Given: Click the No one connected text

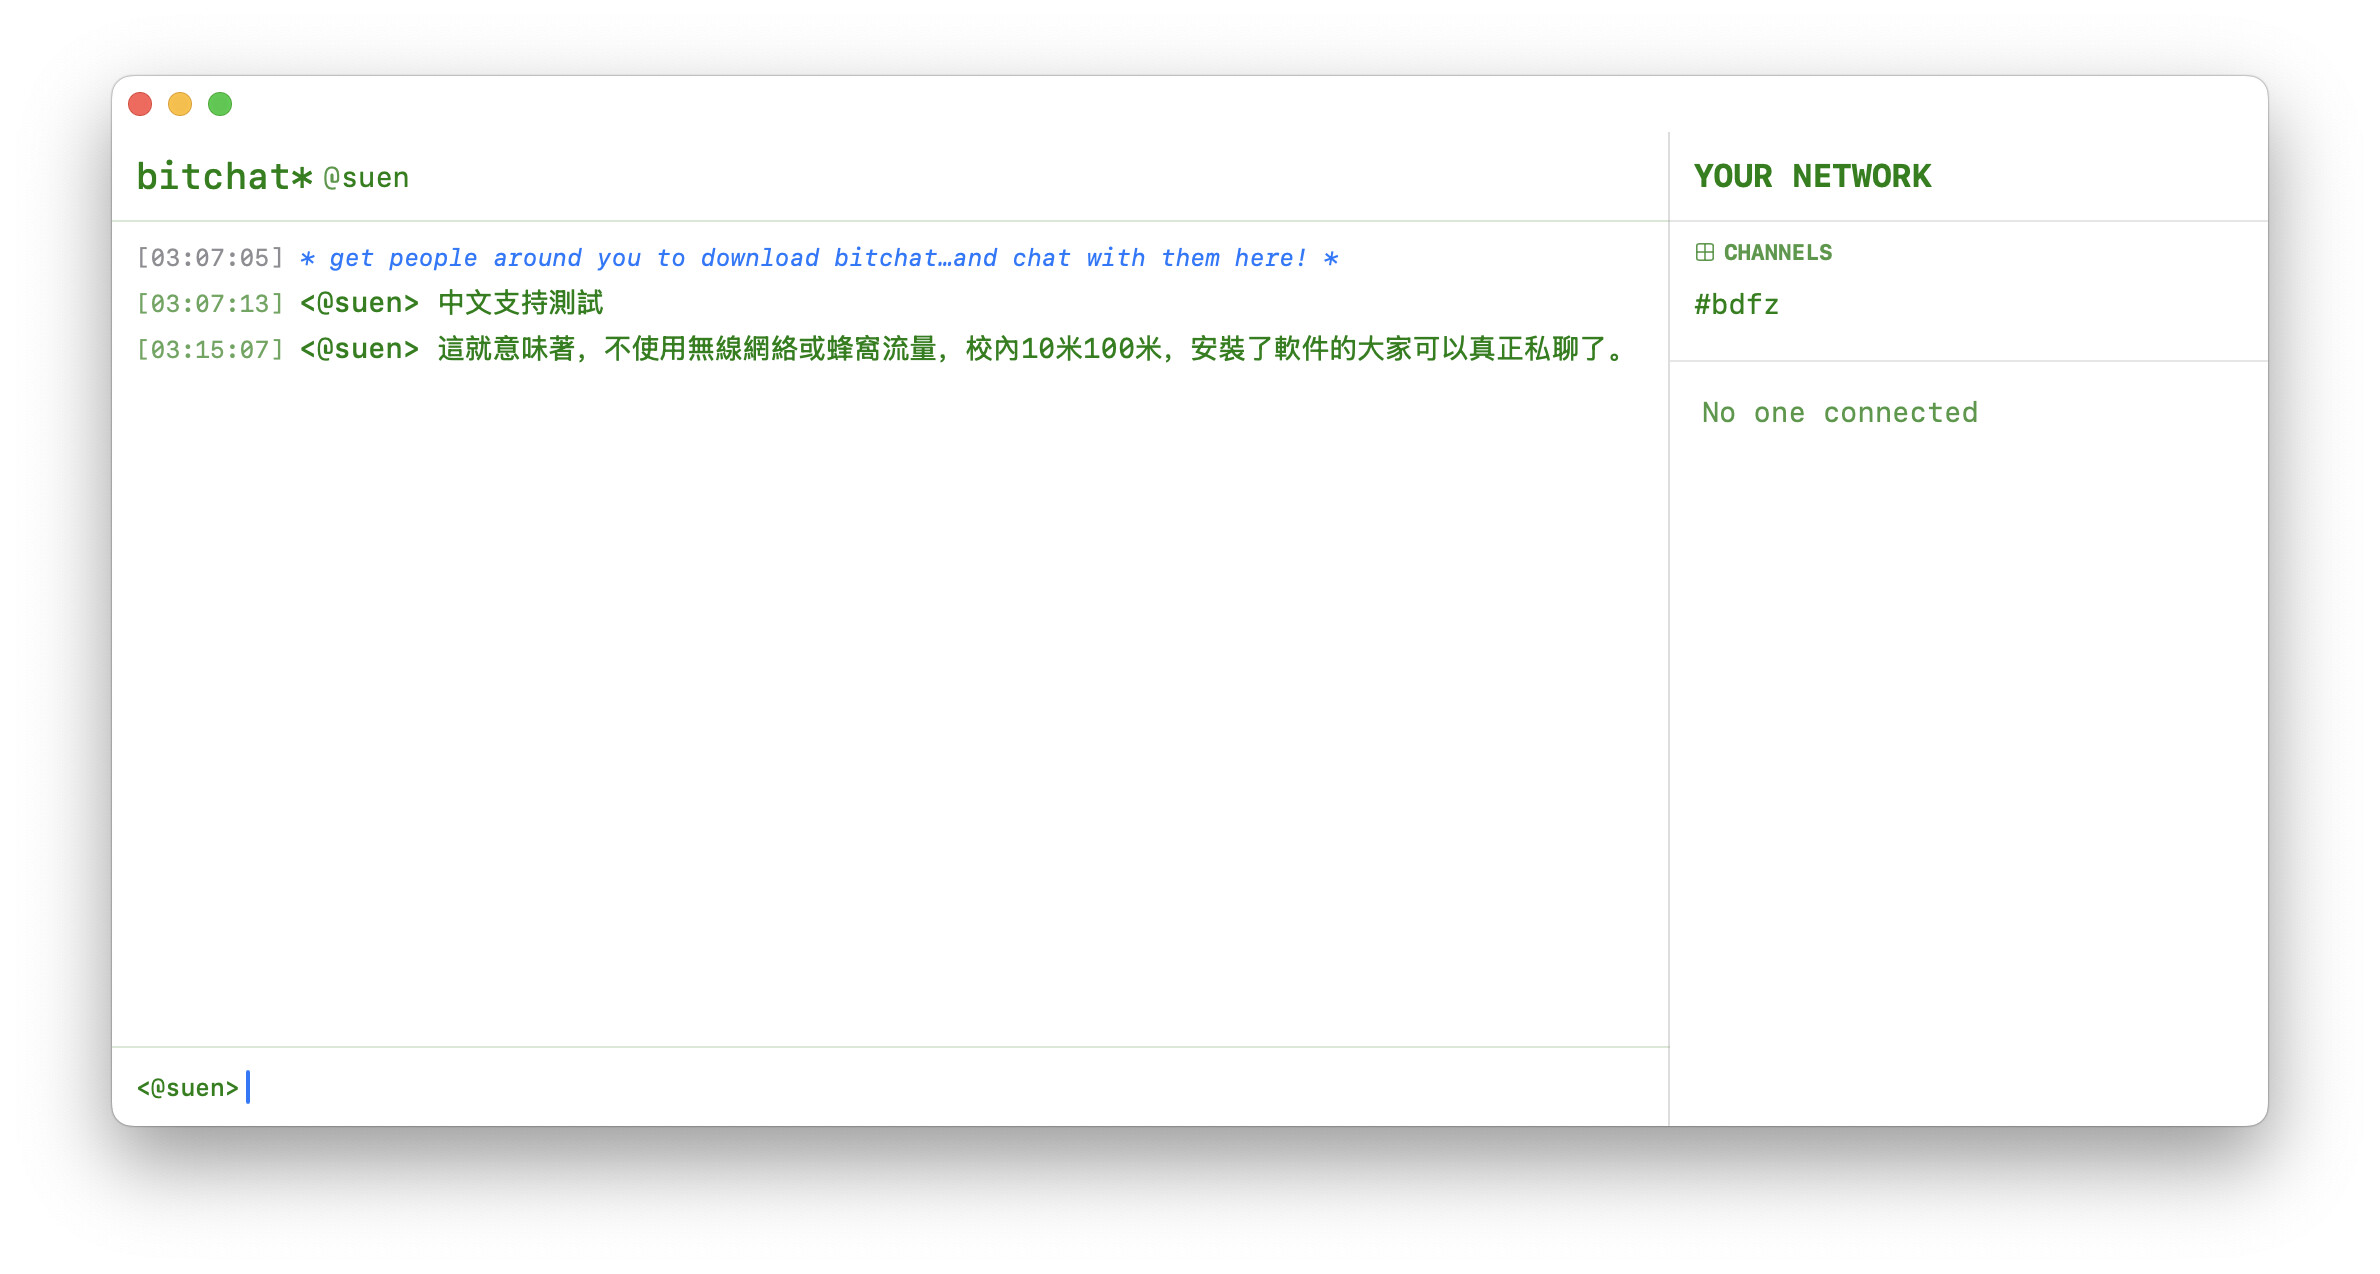Looking at the screenshot, I should 1839,412.
